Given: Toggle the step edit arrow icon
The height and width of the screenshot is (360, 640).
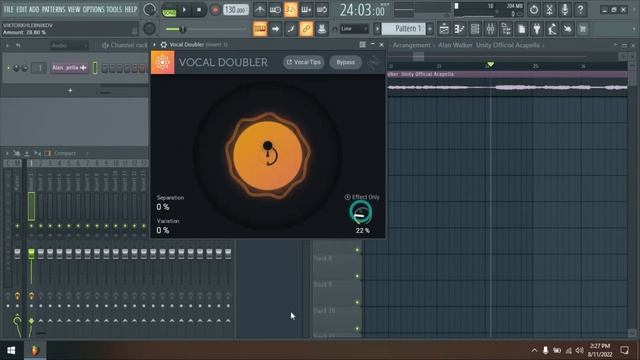Looking at the screenshot, I should tap(276, 29).
